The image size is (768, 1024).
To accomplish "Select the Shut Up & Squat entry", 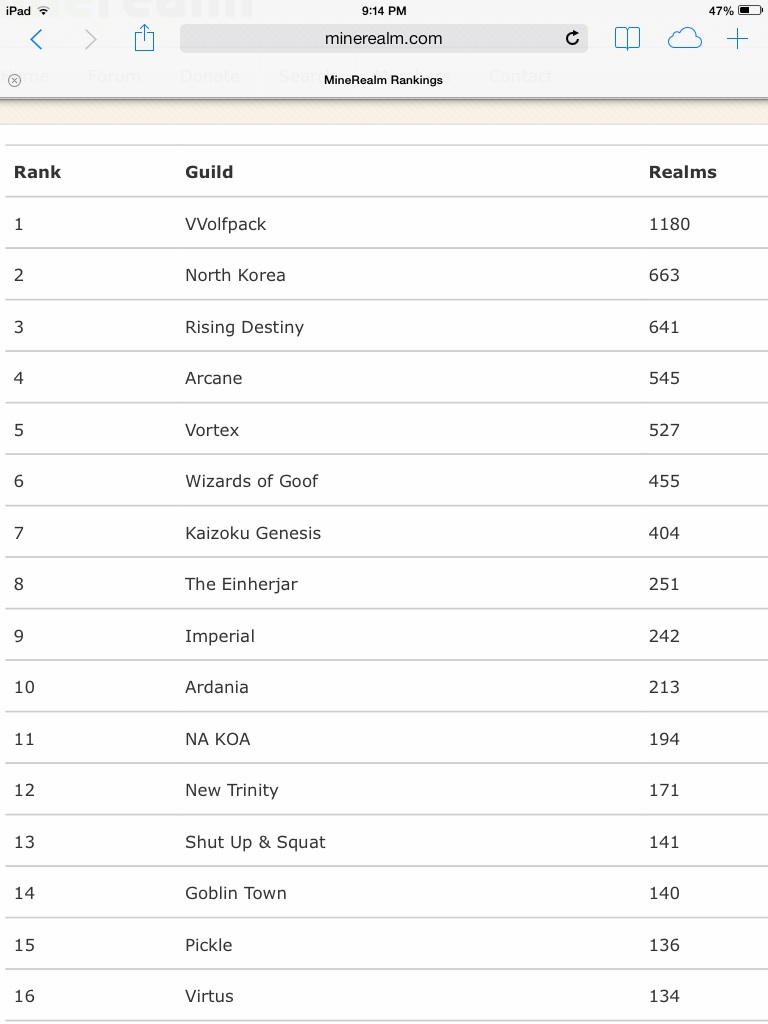I will [x=255, y=842].
